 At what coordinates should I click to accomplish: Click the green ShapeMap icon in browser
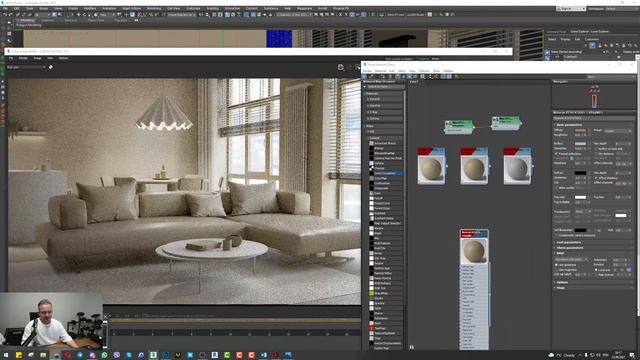tap(371, 293)
